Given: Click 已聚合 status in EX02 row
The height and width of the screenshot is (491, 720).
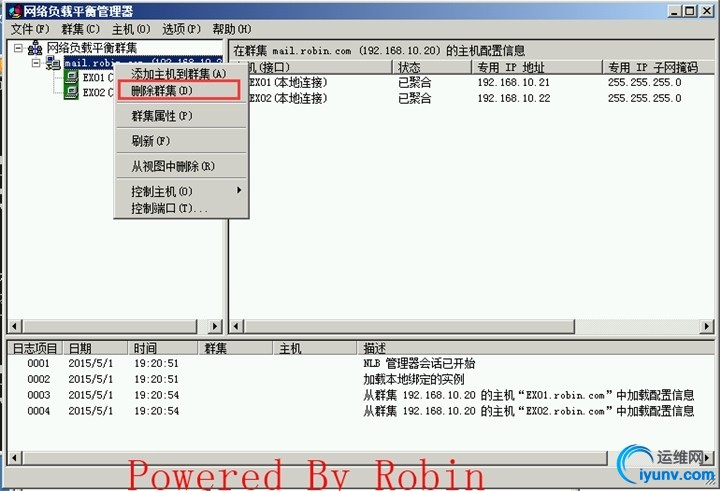Looking at the screenshot, I should (x=415, y=98).
